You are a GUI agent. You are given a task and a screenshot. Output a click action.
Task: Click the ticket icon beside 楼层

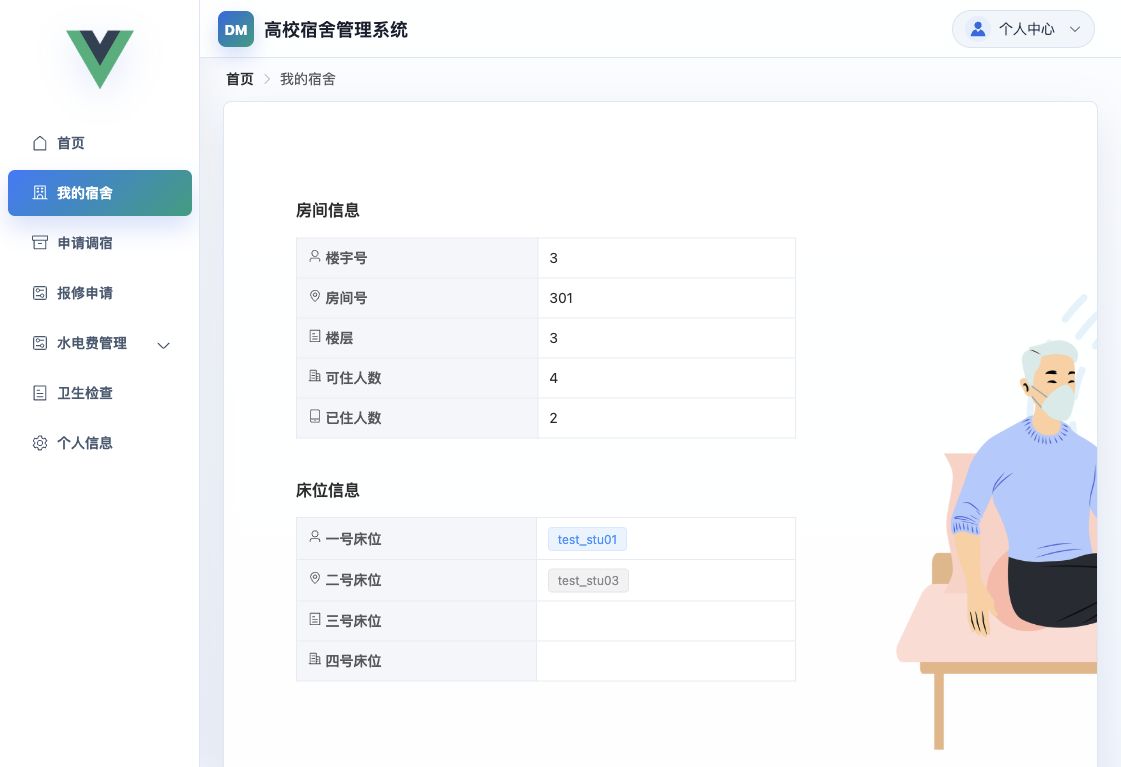(x=315, y=336)
